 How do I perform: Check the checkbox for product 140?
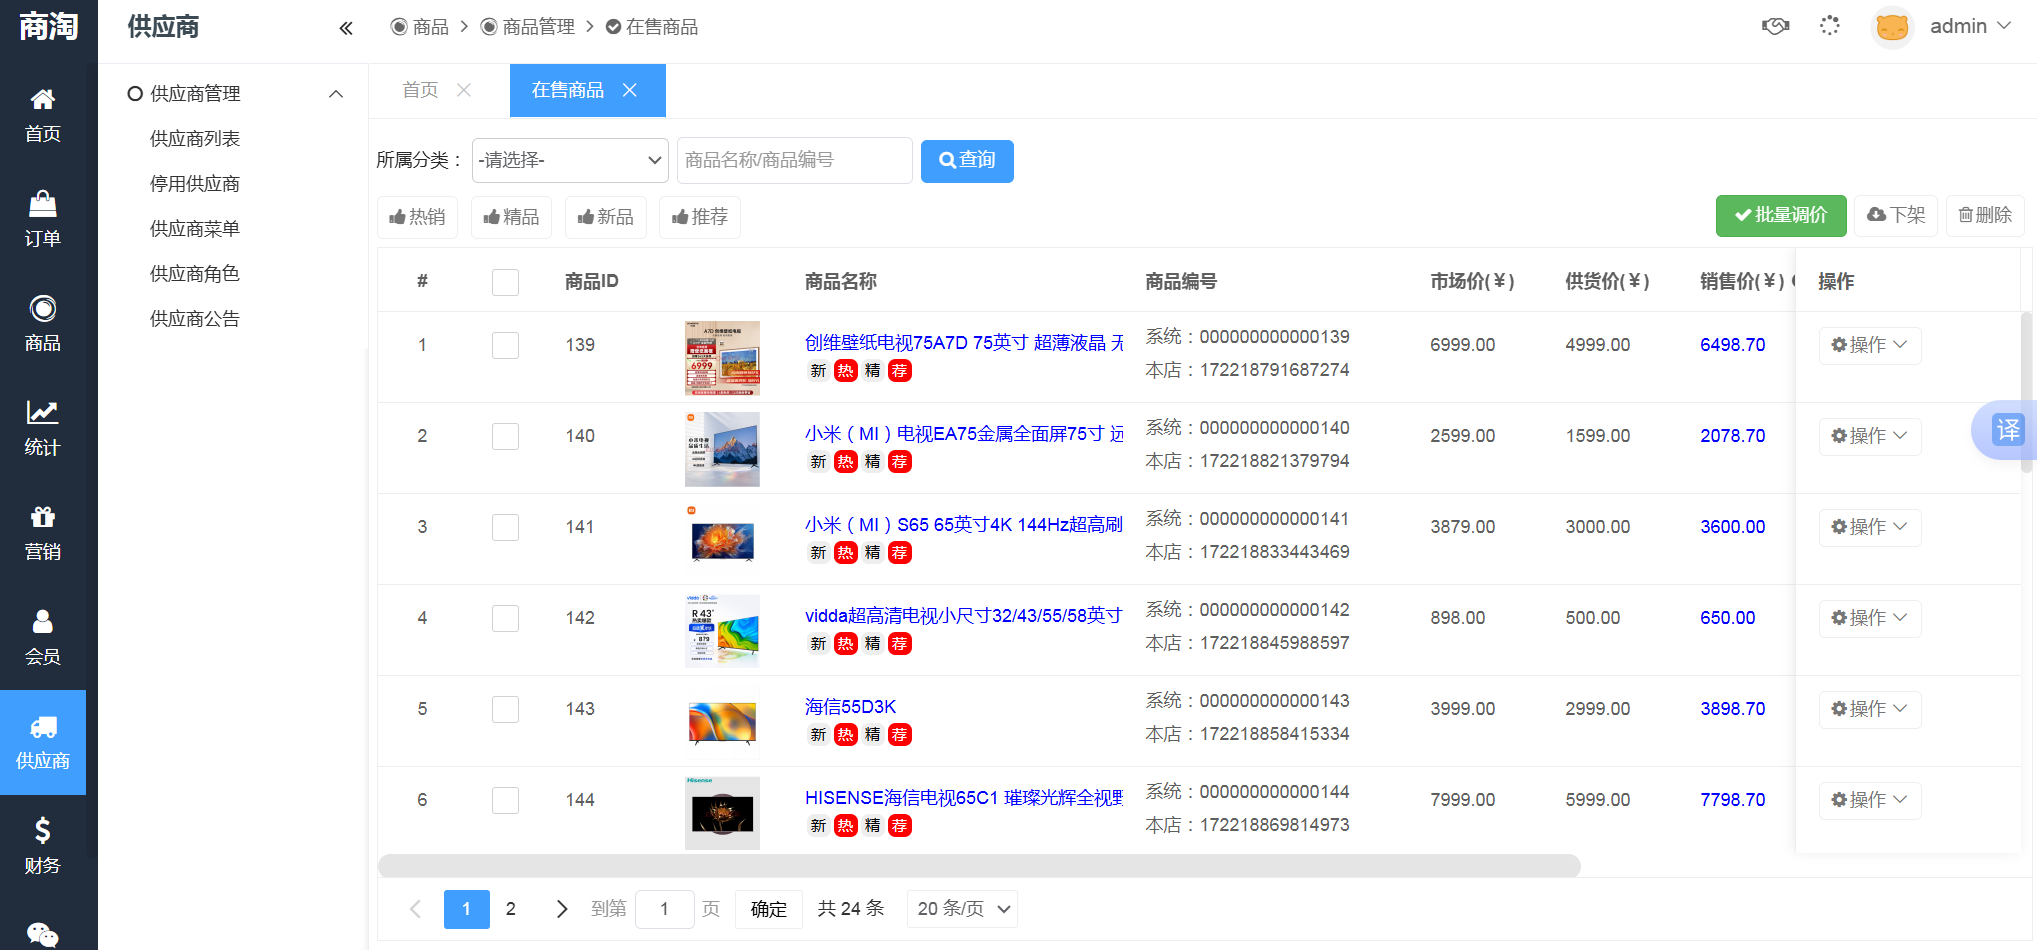point(505,435)
